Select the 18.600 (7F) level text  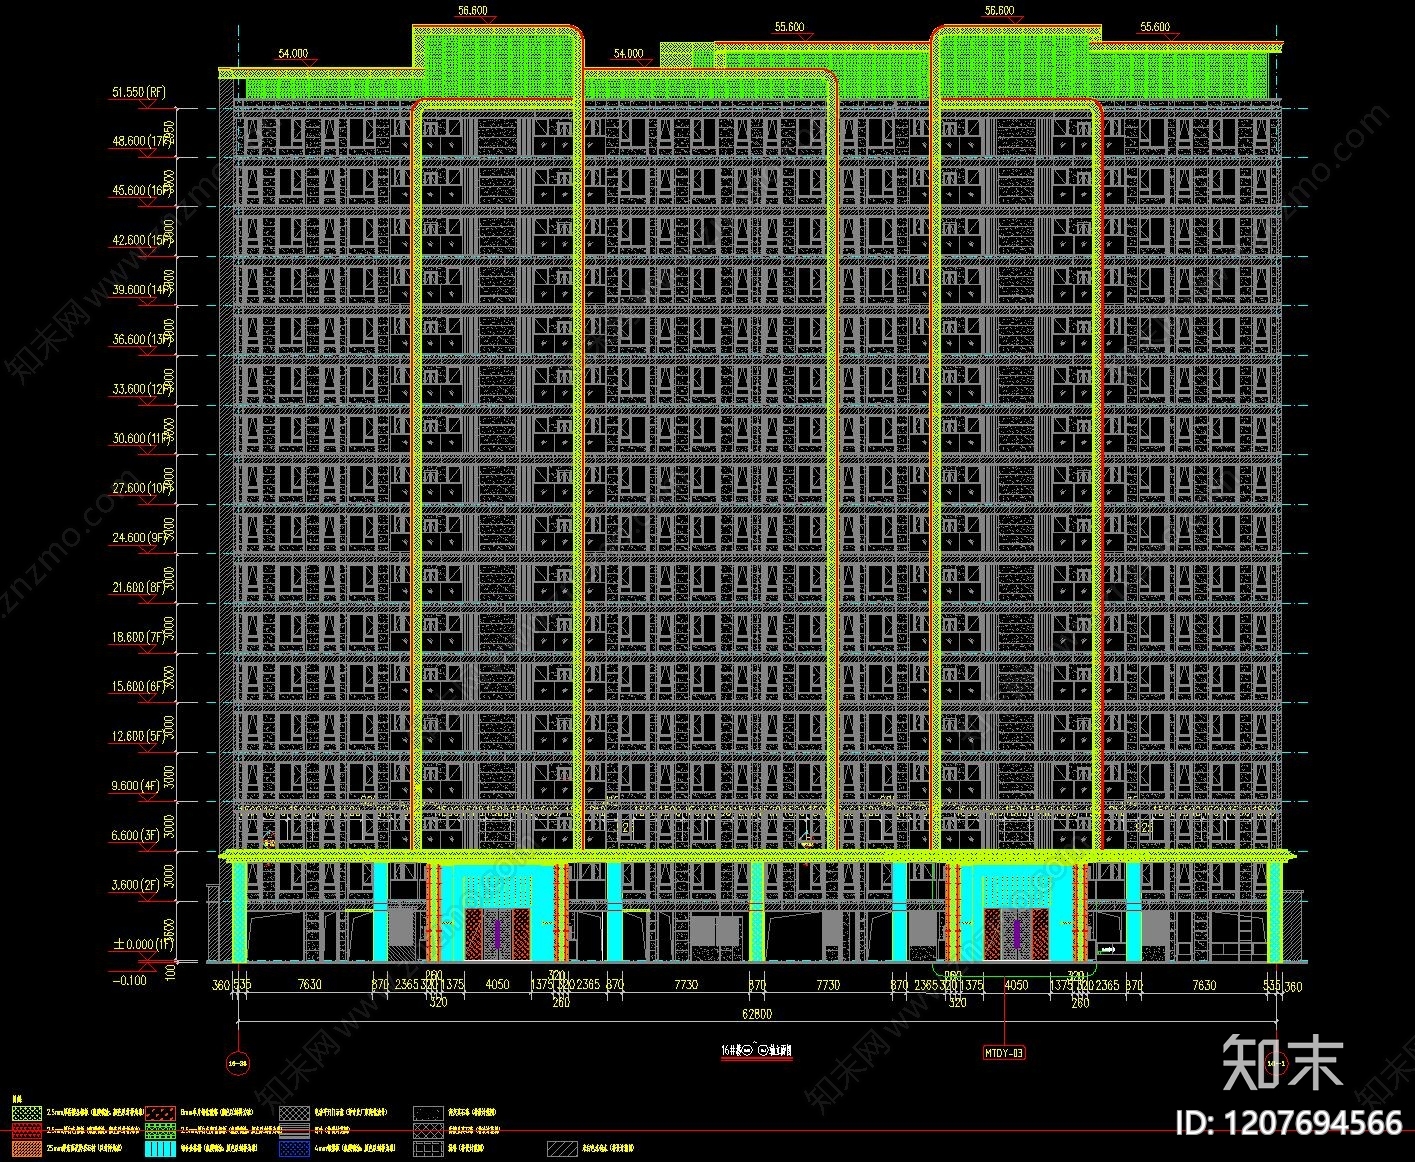click(140, 637)
